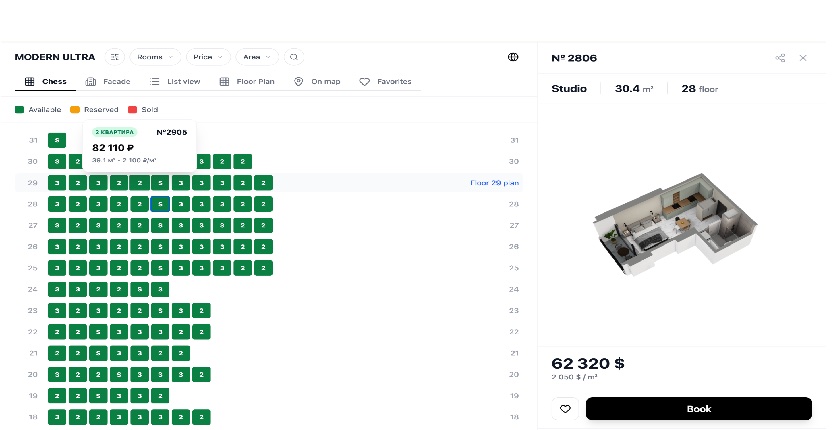This screenshot has height=430, width=840.
Task: Click the MODERN ULTRA project title
Action: click(55, 57)
